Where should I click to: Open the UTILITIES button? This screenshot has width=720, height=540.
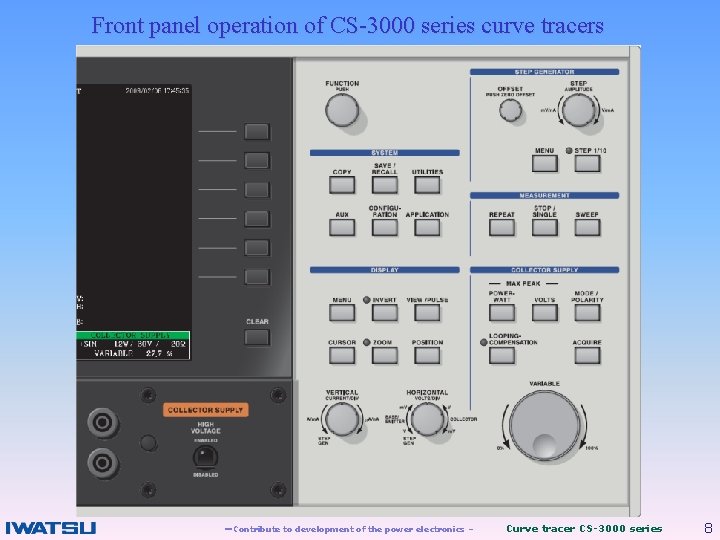pyautogui.click(x=427, y=185)
